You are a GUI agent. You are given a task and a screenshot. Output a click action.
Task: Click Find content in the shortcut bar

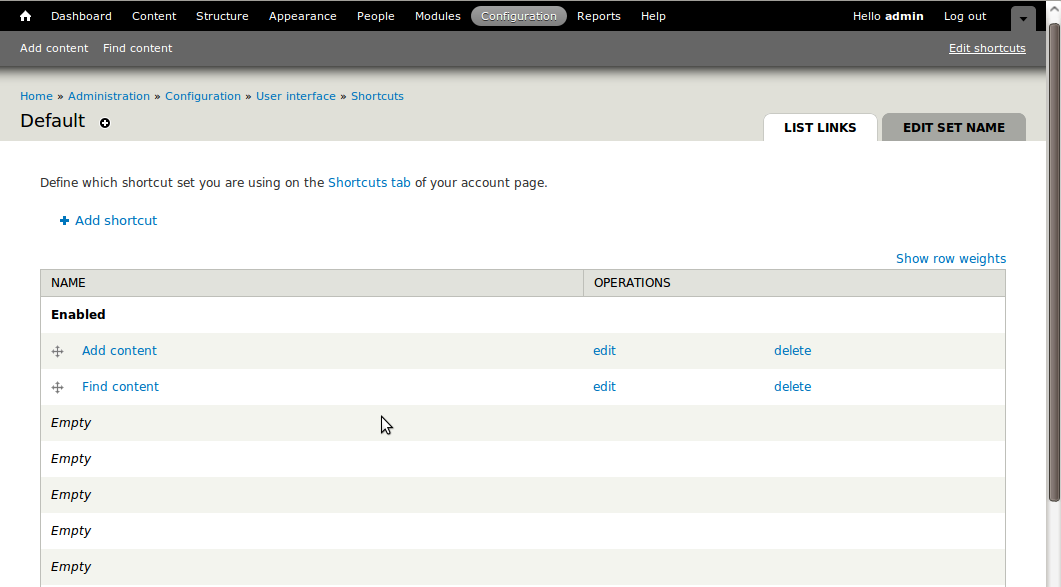(x=137, y=48)
